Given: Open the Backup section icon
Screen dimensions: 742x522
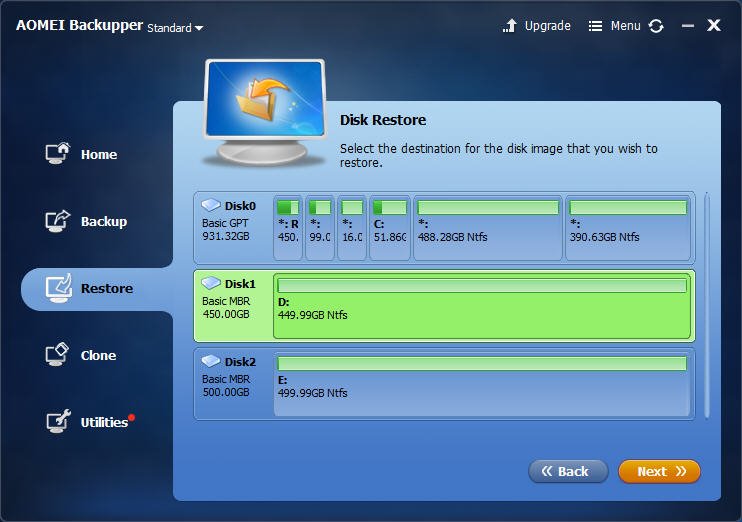Looking at the screenshot, I should point(58,221).
